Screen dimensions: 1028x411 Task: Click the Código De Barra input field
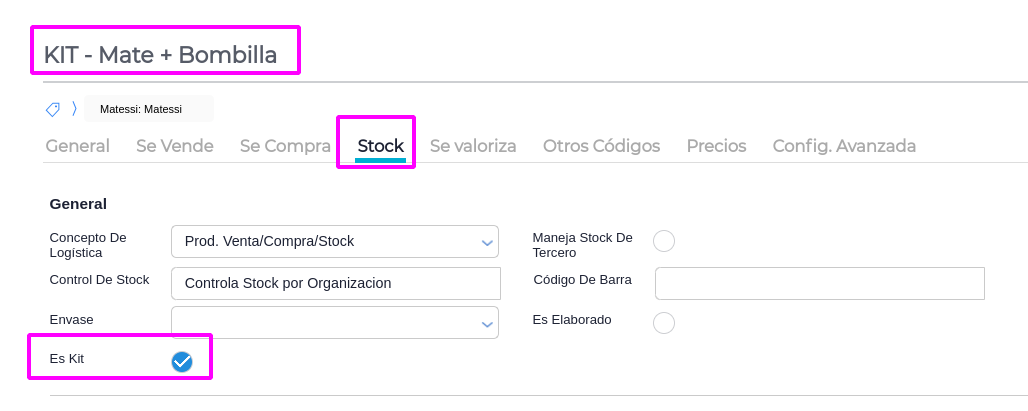point(819,283)
